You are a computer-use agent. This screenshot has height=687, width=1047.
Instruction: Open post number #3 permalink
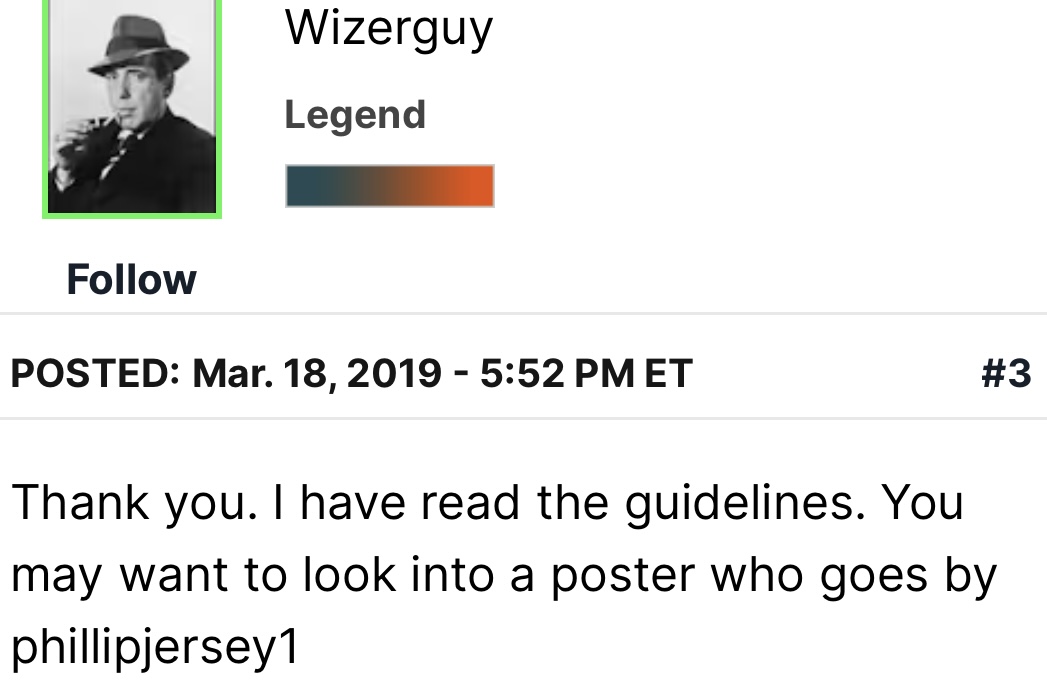[1005, 373]
